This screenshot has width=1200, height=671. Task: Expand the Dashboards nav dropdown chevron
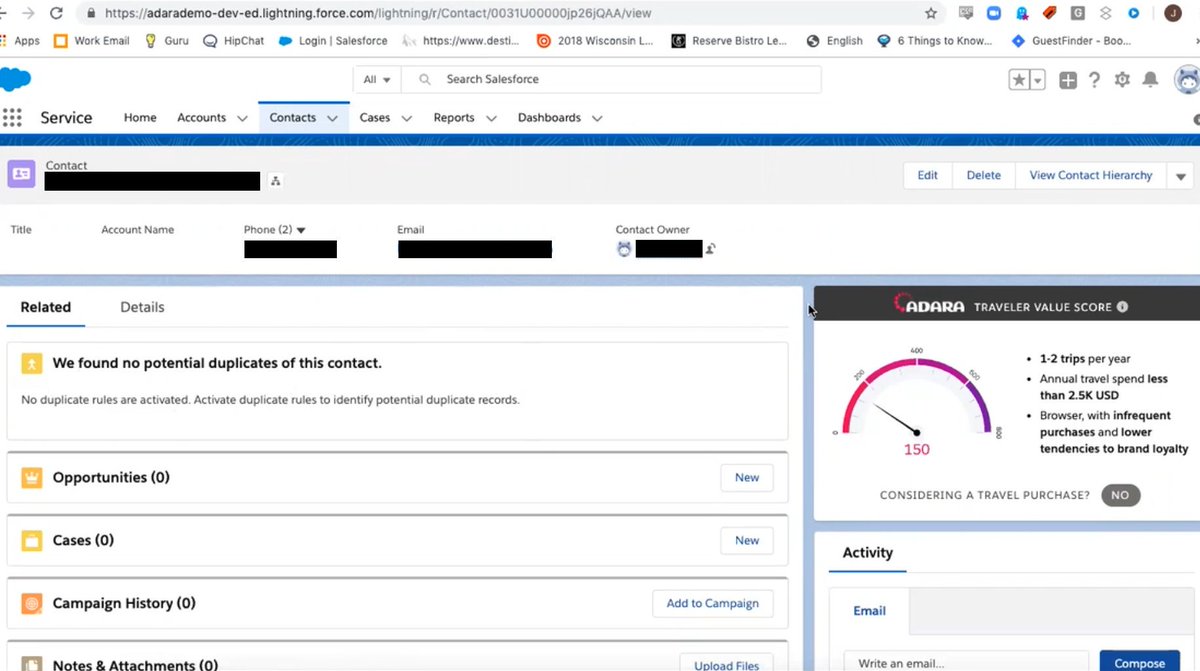point(597,118)
